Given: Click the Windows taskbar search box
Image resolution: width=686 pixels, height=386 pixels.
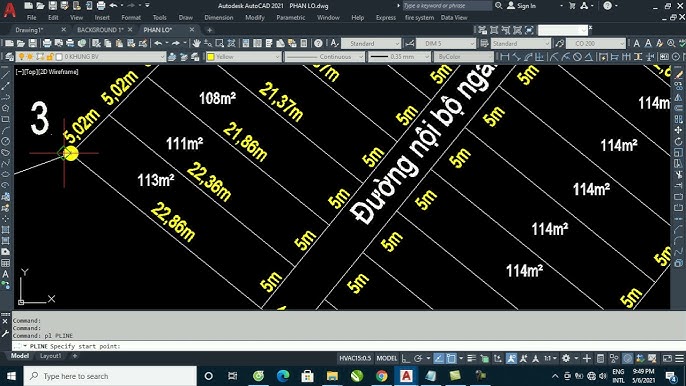Looking at the screenshot, I should [x=110, y=376].
